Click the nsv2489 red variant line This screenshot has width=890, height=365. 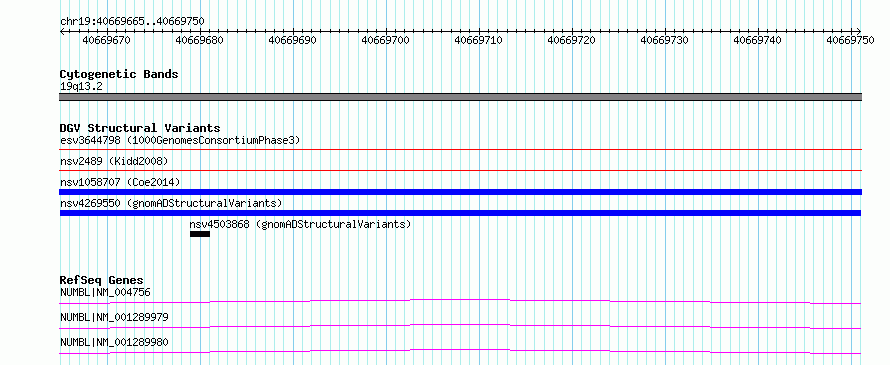tap(460, 171)
